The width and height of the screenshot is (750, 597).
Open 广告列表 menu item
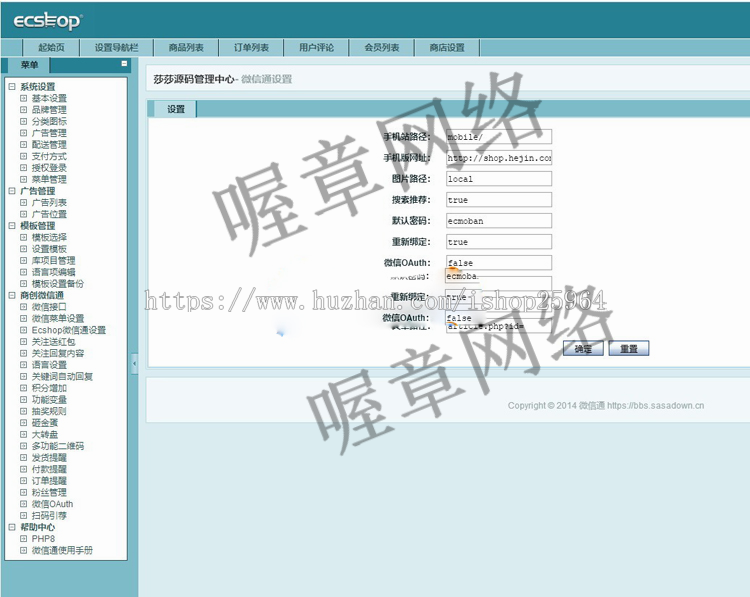pyautogui.click(x=49, y=202)
